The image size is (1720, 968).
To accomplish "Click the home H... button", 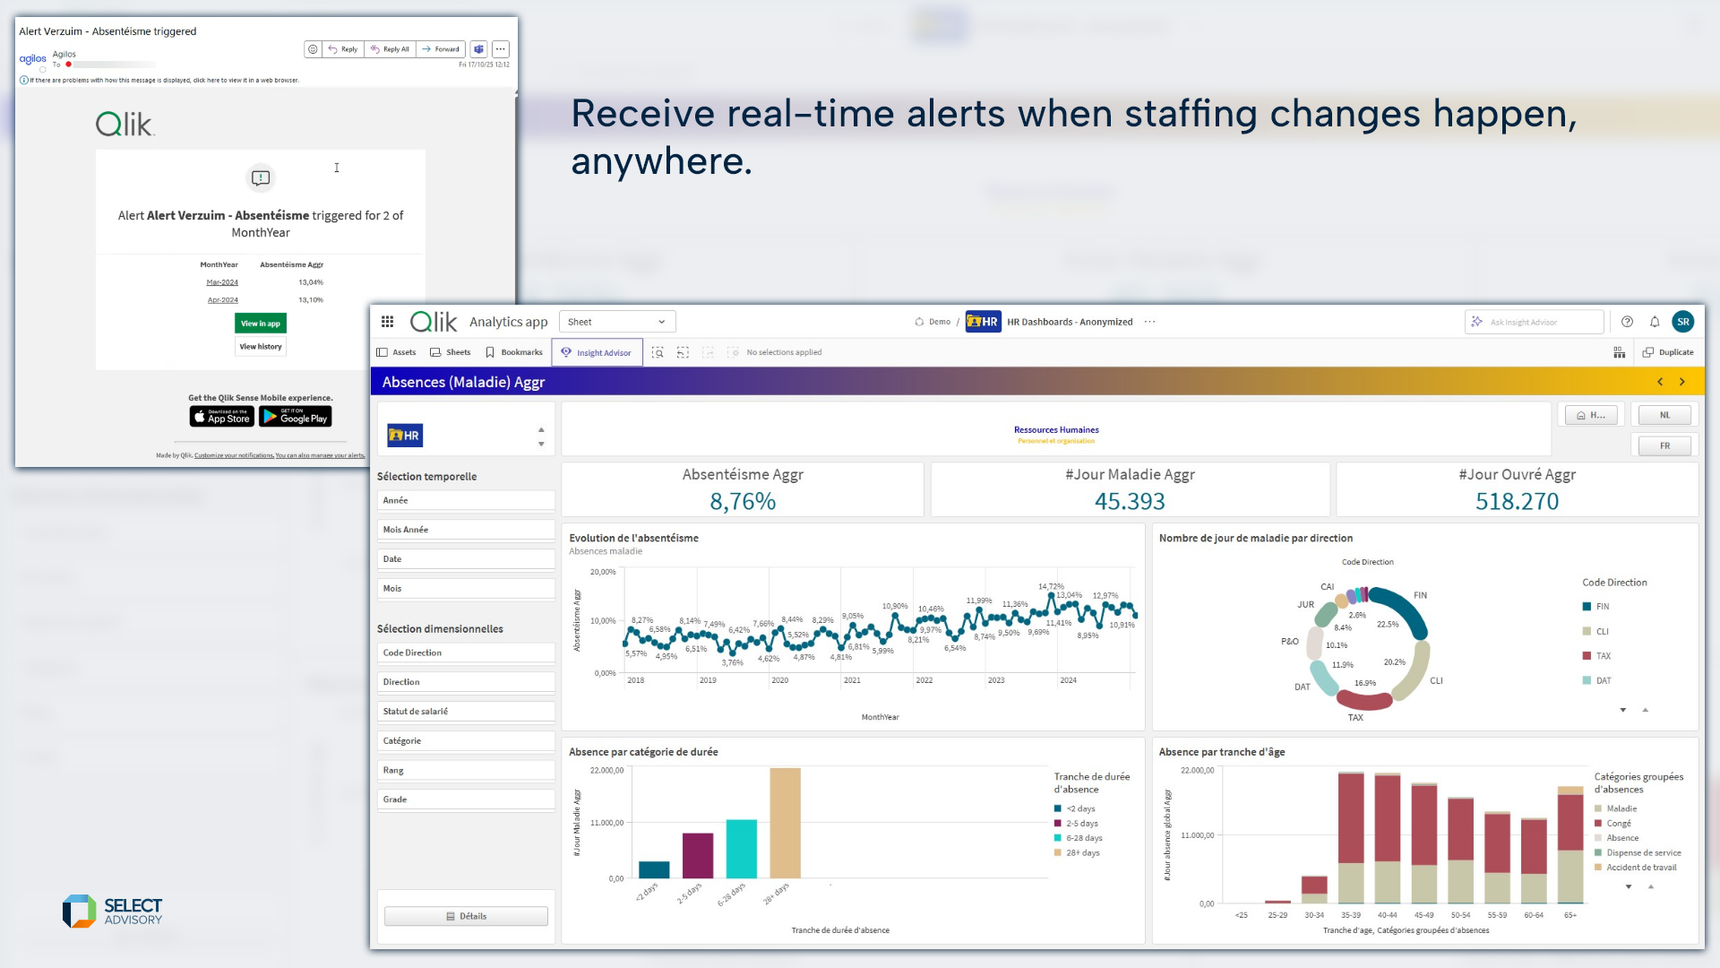I will tap(1591, 415).
